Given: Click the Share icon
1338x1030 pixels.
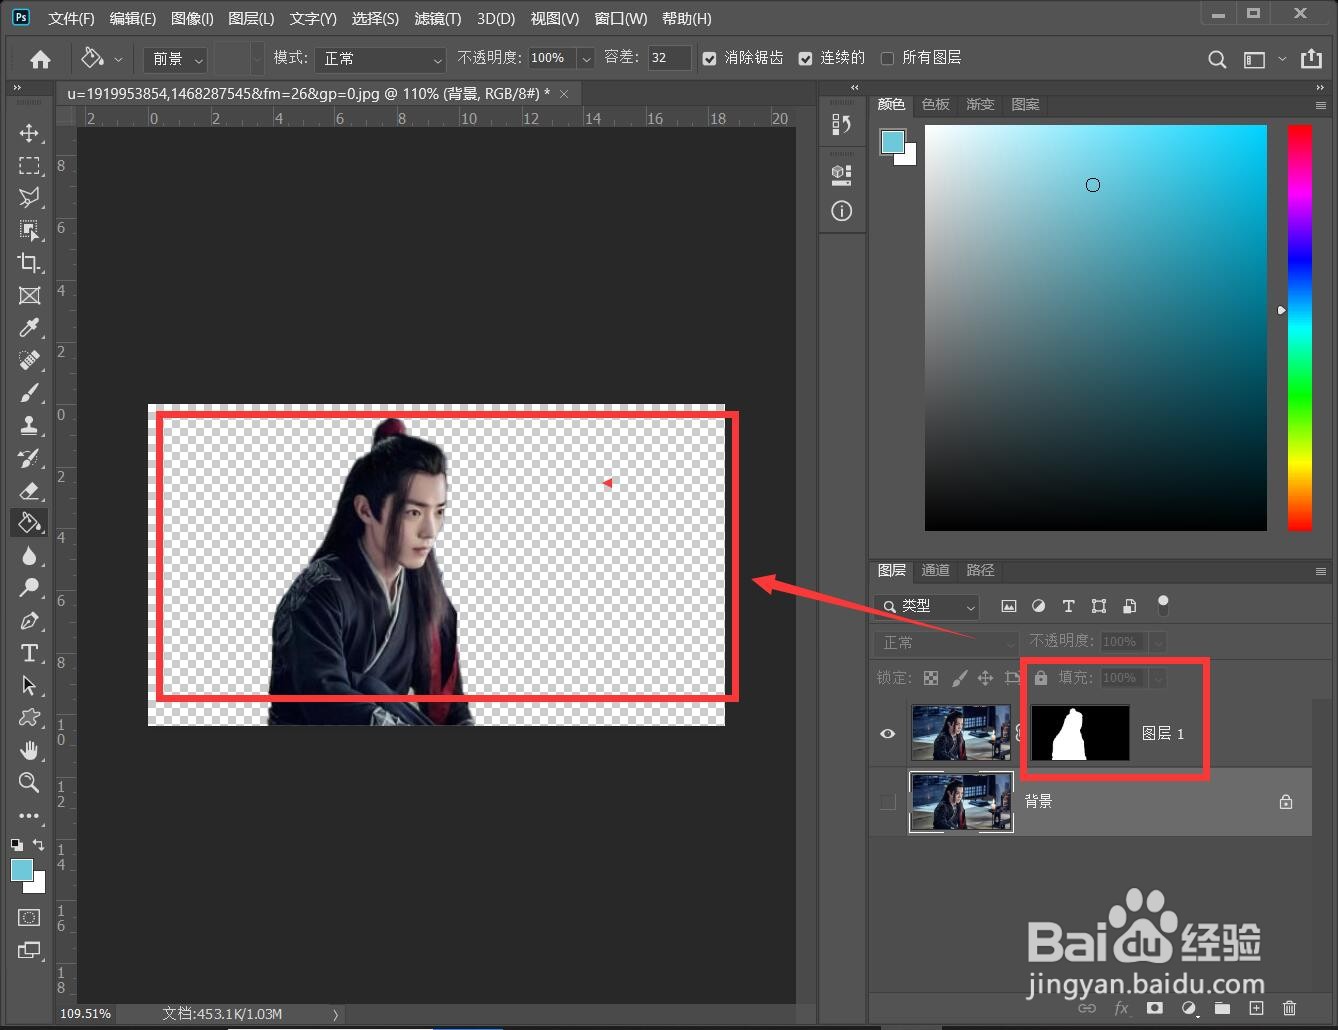Looking at the screenshot, I should tap(1311, 59).
